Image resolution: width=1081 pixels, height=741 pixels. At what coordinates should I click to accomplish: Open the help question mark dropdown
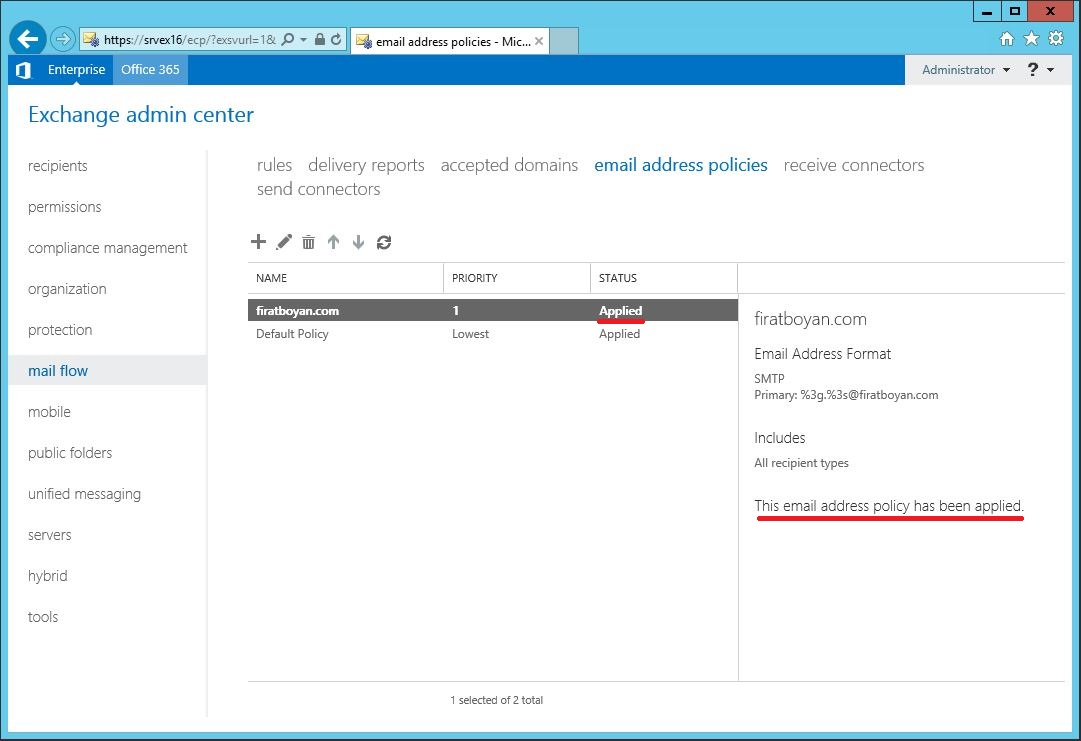pos(1040,70)
